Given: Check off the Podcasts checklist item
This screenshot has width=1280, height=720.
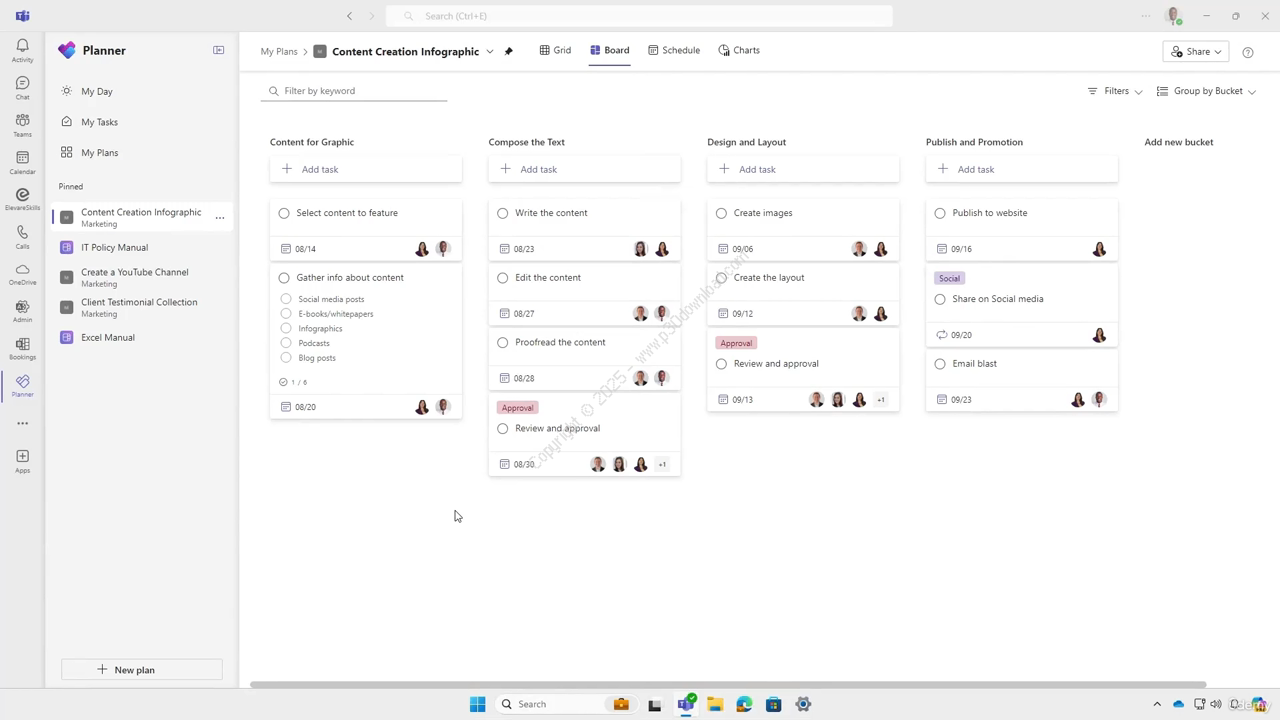Looking at the screenshot, I should [286, 343].
